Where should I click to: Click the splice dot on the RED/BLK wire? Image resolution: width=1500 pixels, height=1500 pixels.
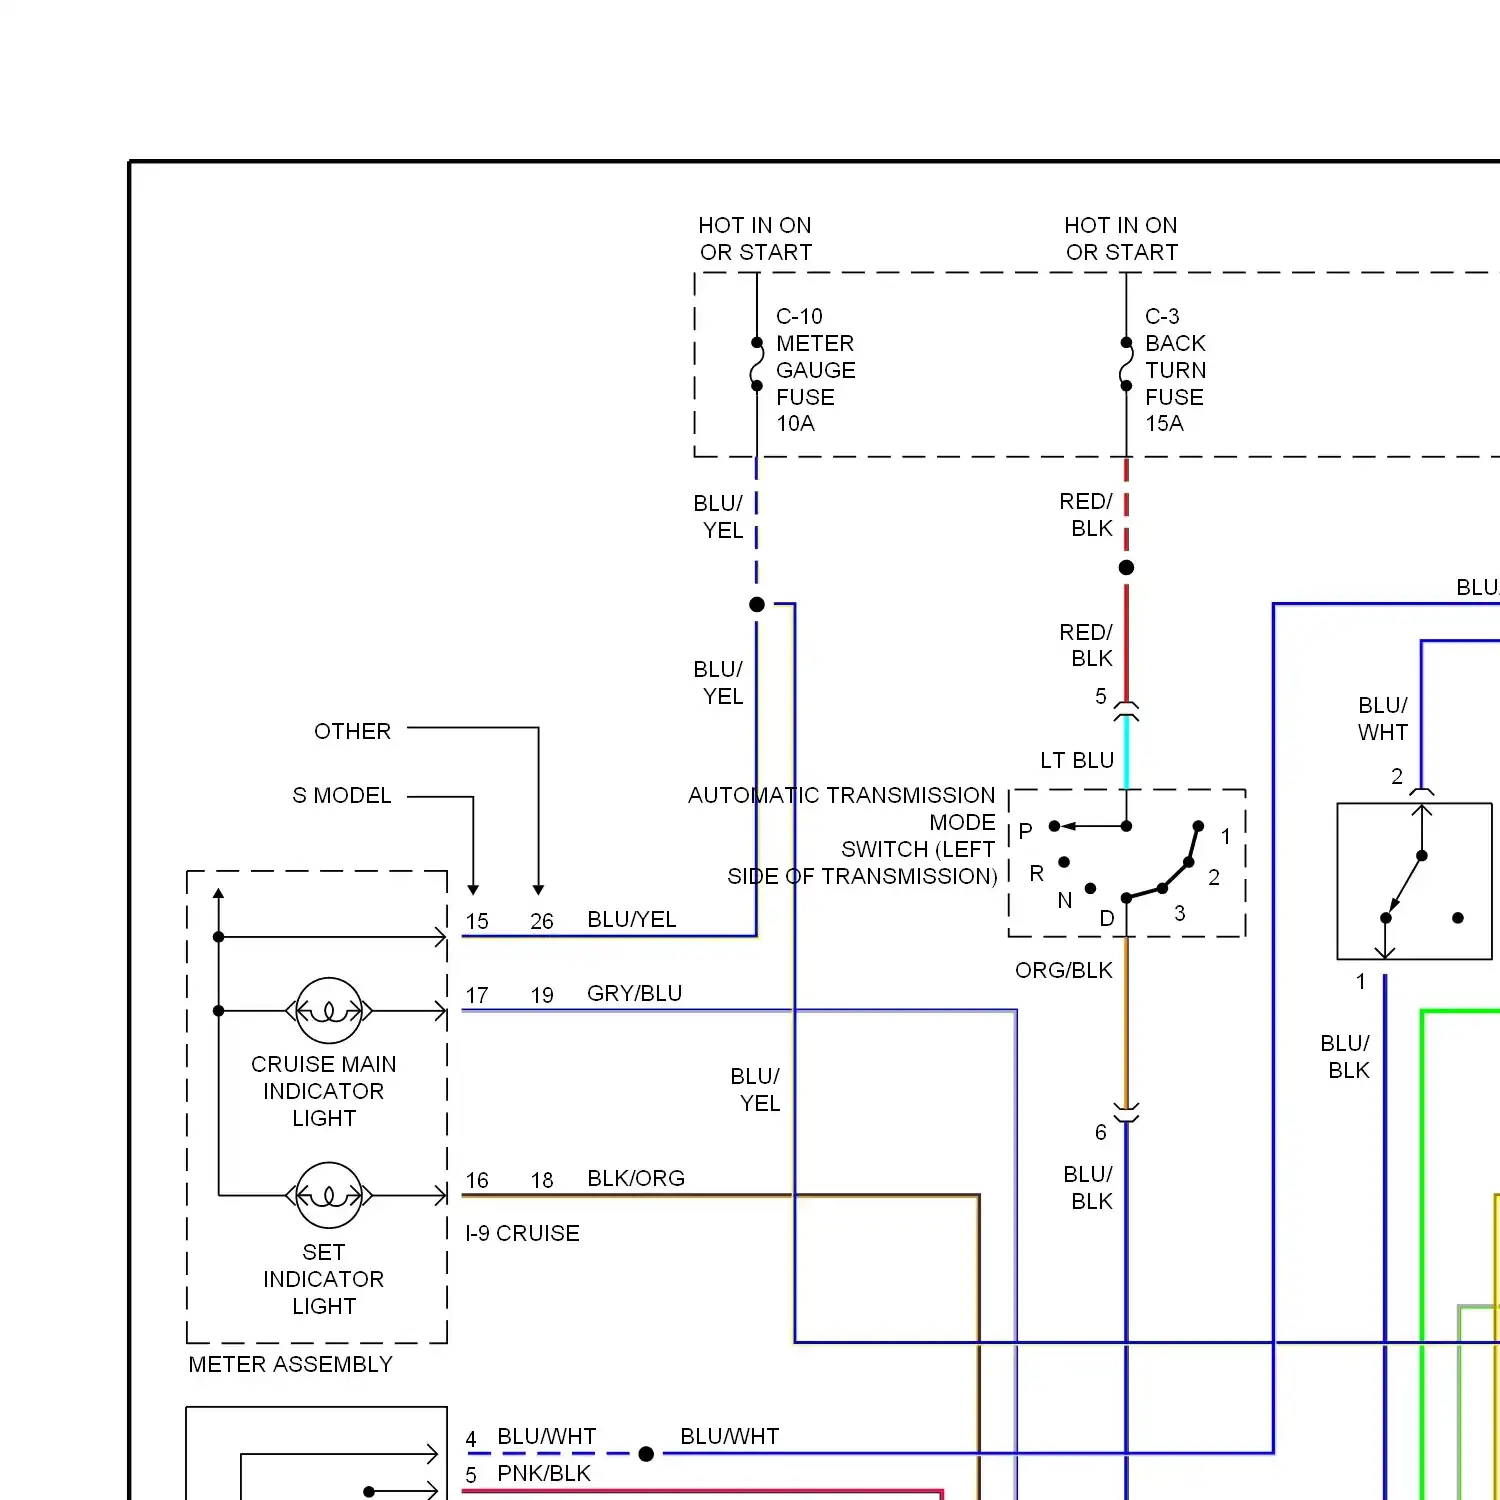(1126, 567)
